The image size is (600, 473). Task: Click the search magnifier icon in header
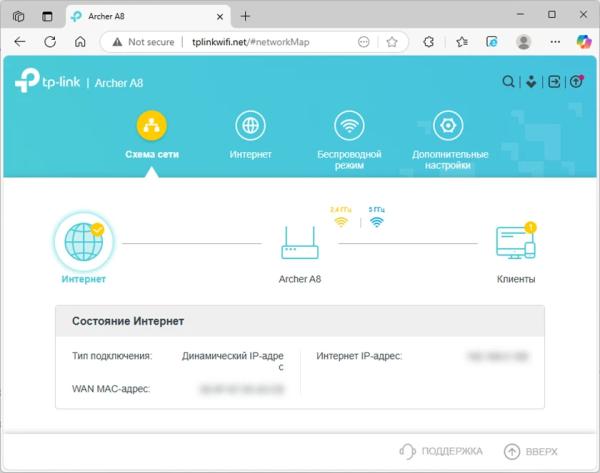(508, 82)
